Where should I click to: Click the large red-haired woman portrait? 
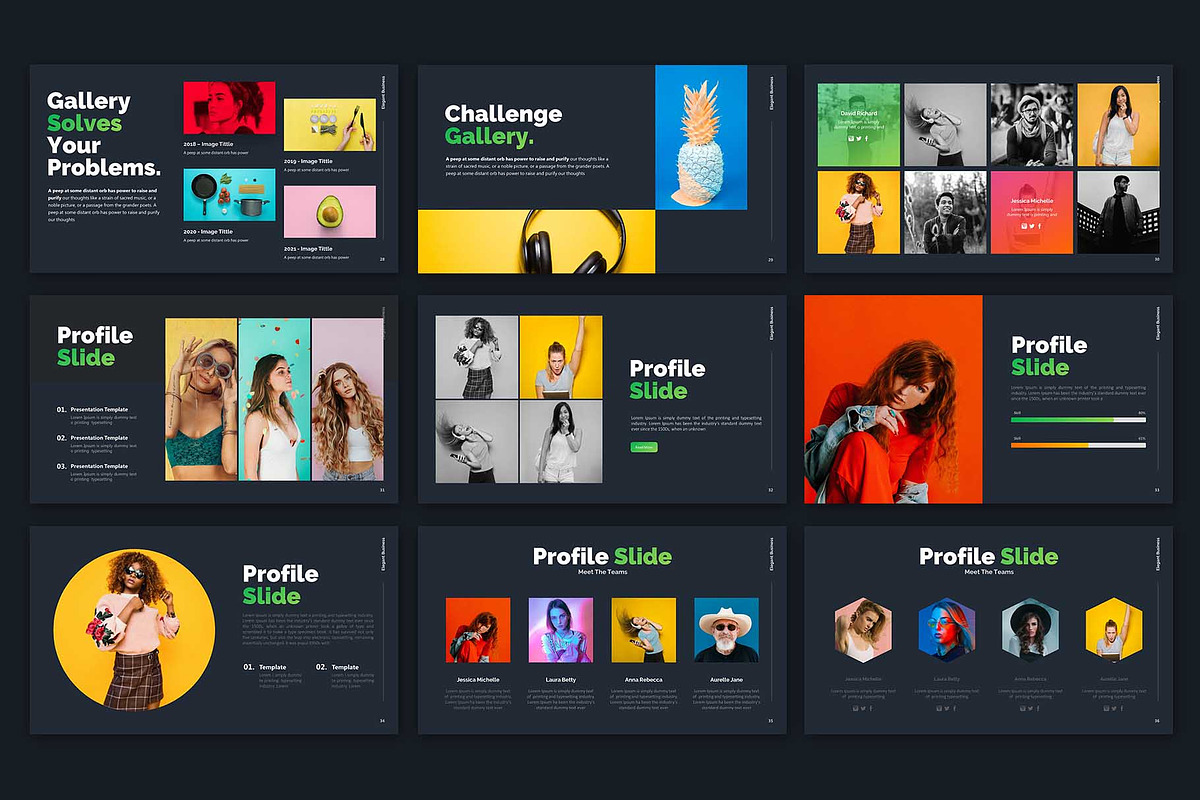(893, 399)
